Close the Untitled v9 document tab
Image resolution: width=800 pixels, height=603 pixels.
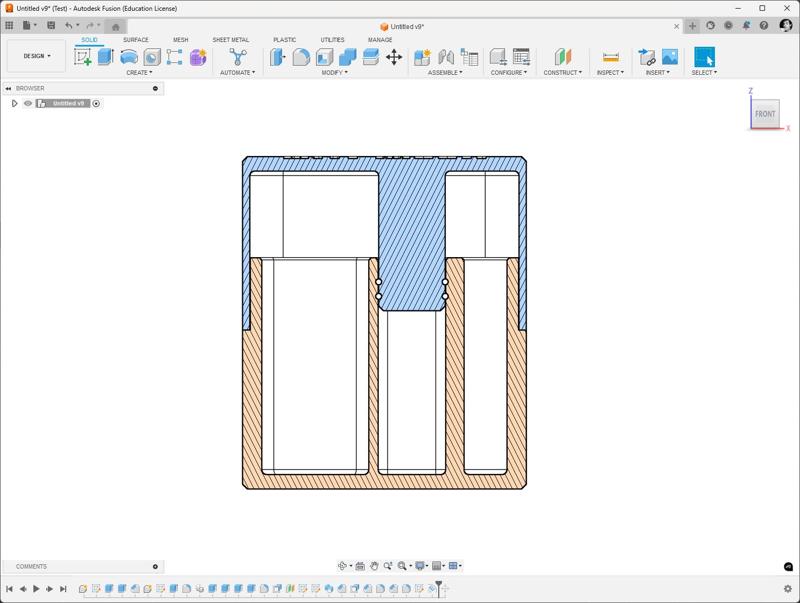[x=677, y=26]
